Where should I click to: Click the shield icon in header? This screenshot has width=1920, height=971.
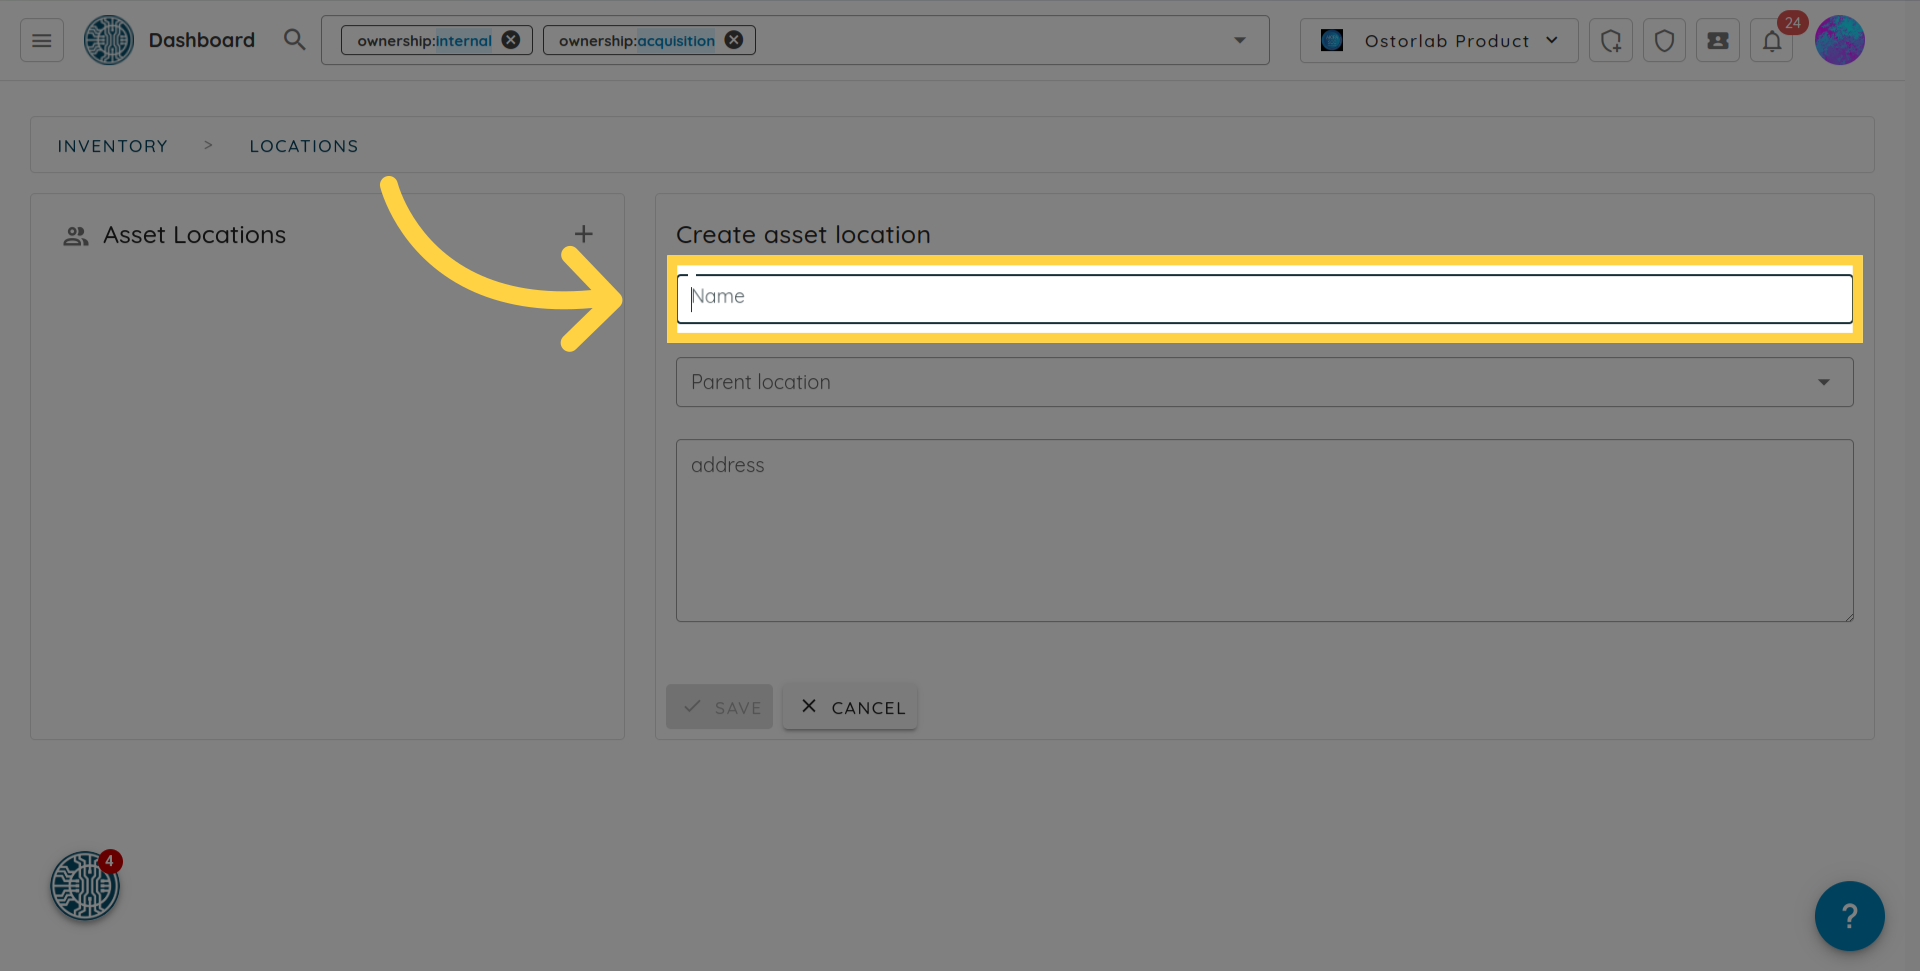[x=1664, y=41]
